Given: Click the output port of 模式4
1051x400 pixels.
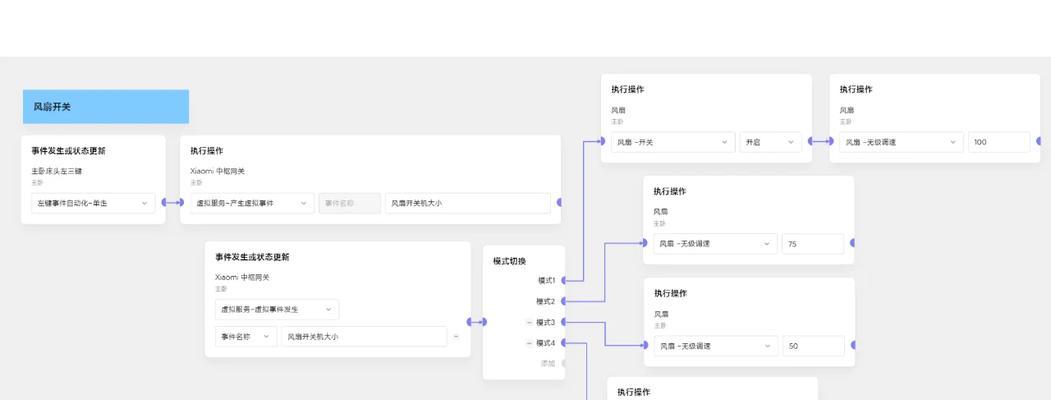Looking at the screenshot, I should pyautogui.click(x=562, y=343).
